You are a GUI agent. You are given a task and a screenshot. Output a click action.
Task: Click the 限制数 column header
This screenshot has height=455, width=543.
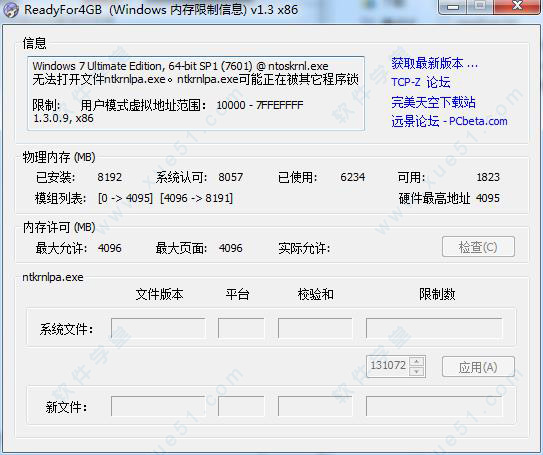point(437,294)
